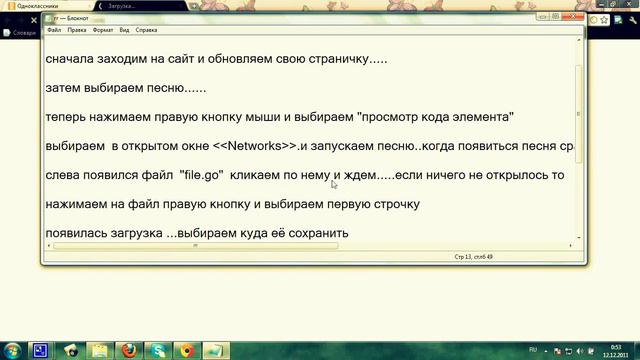Click the text "file.go" in Notepad

point(202,175)
